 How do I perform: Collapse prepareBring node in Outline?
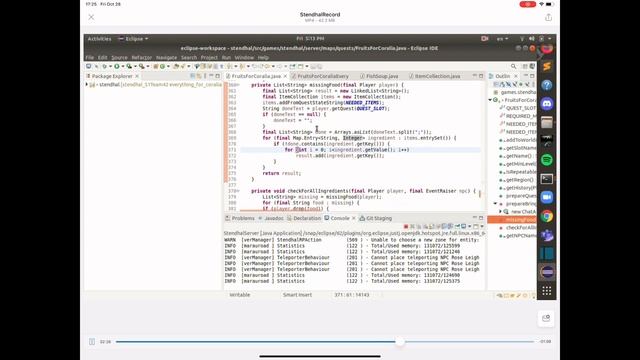pyautogui.click(x=495, y=203)
